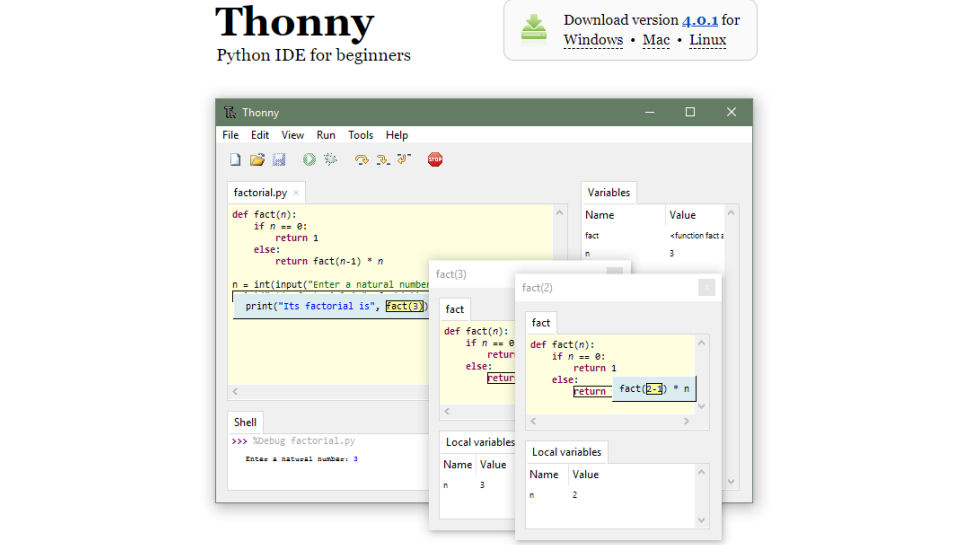Click the 'Thonny' page heading
The height and width of the screenshot is (545, 970).
pos(294,23)
